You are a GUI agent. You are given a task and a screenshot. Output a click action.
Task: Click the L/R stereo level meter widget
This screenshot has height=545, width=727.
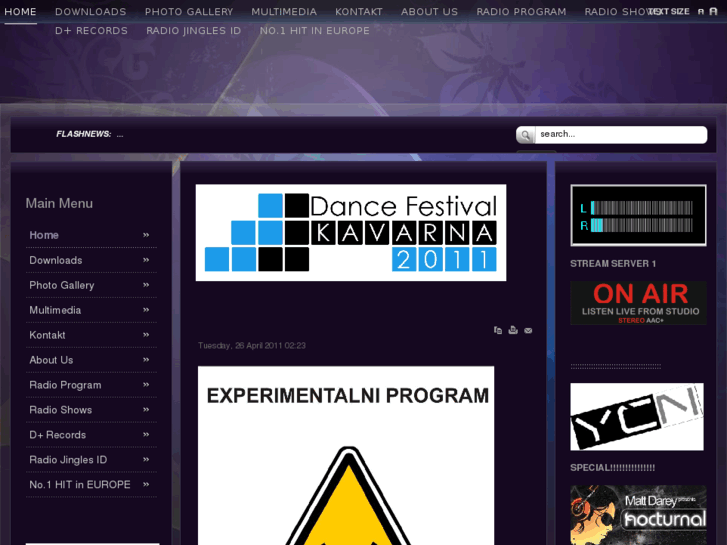[x=638, y=215]
